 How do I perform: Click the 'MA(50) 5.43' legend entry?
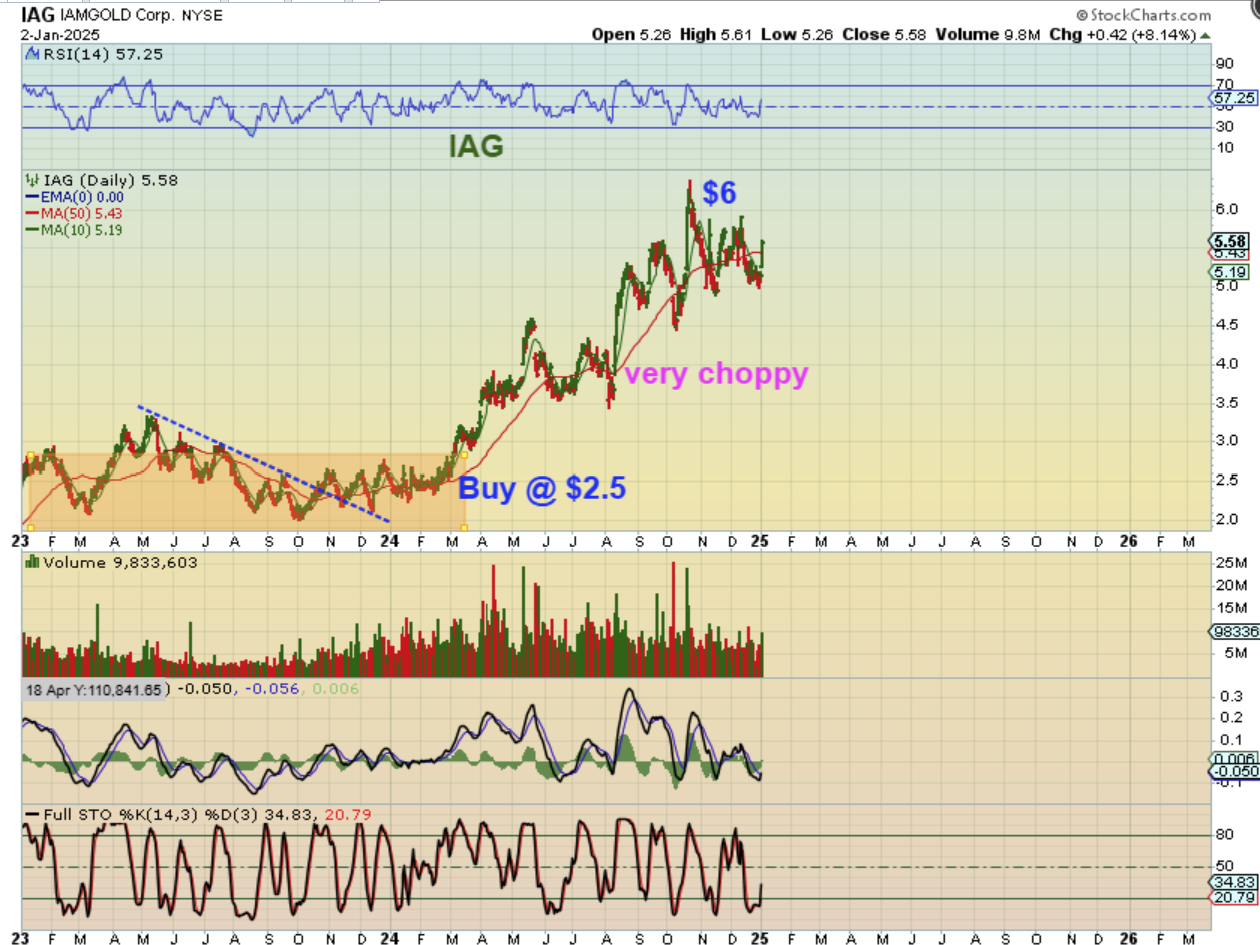81,214
